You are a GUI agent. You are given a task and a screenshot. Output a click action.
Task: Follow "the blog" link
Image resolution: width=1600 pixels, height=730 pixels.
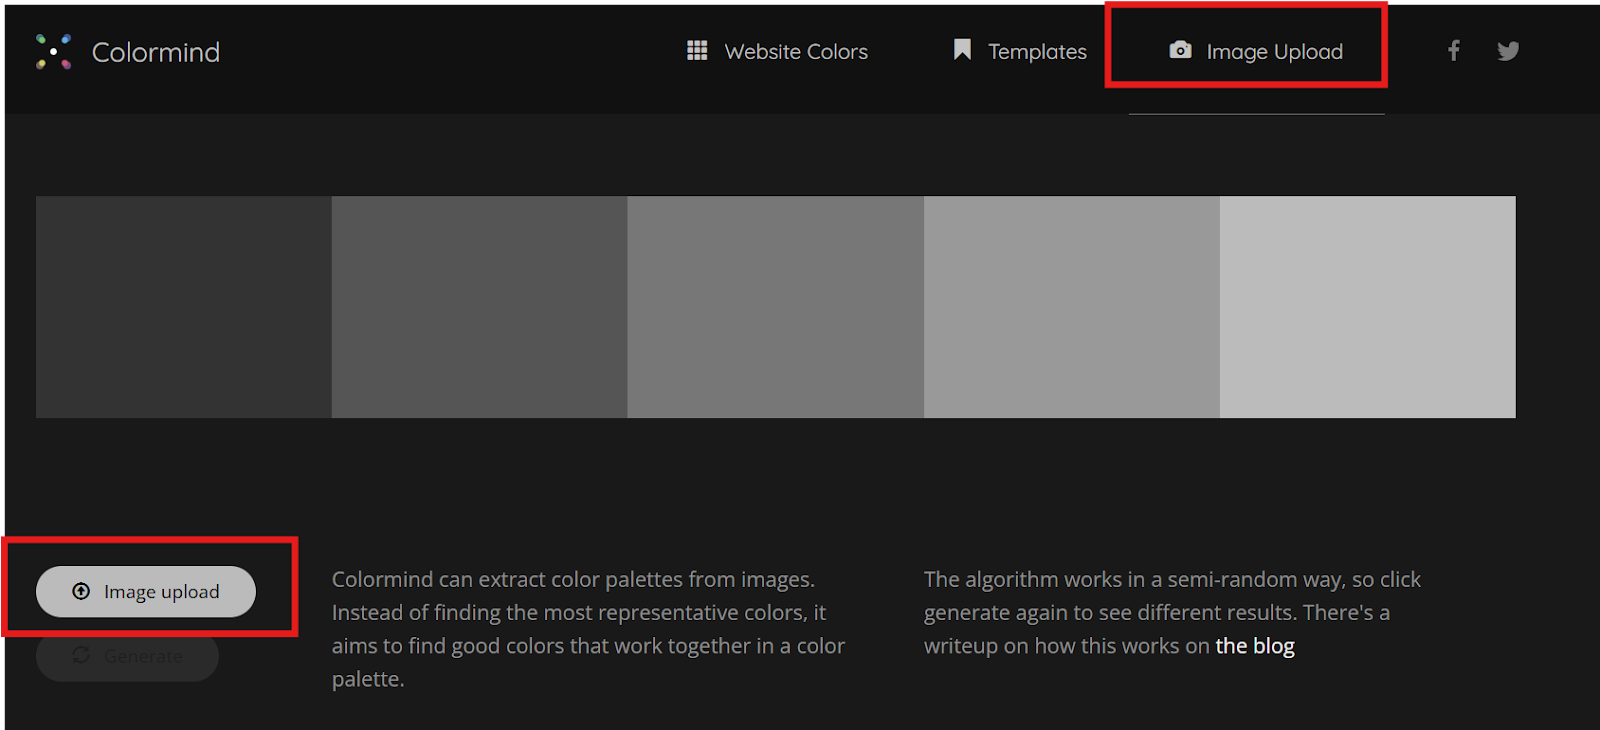coord(1254,646)
